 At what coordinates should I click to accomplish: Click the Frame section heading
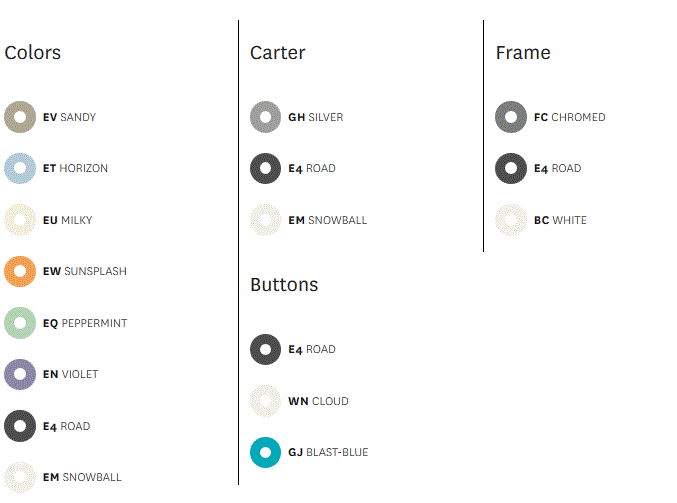523,53
